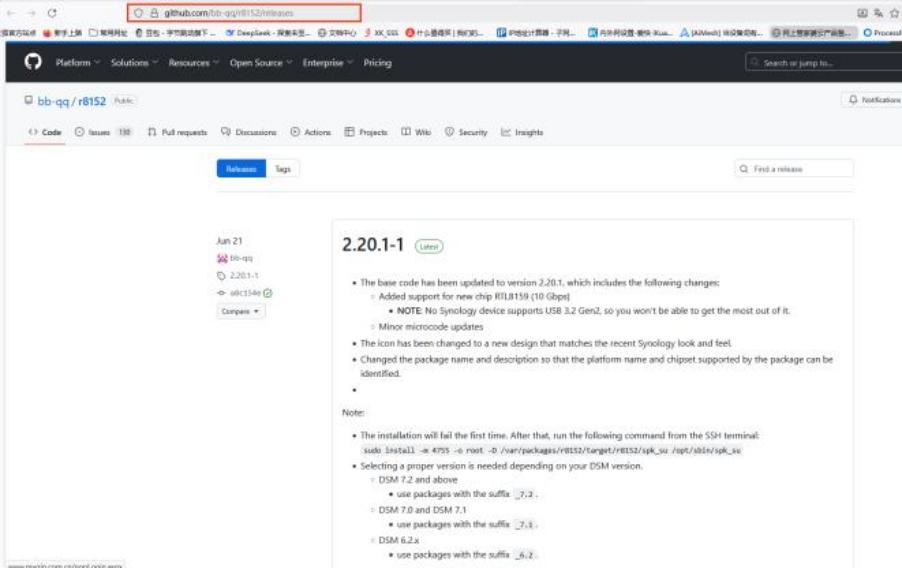Expand the Open Source menu
902x568 pixels.
click(x=261, y=62)
